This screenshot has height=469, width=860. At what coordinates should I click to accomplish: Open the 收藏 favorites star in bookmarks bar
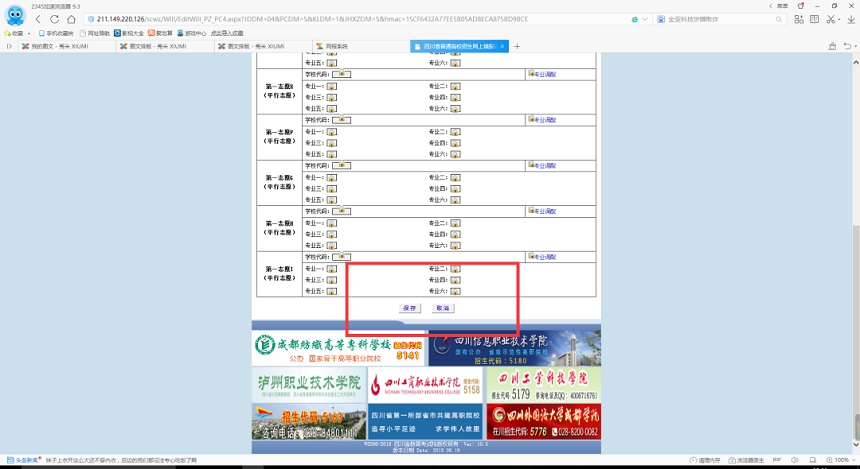click(x=12, y=33)
